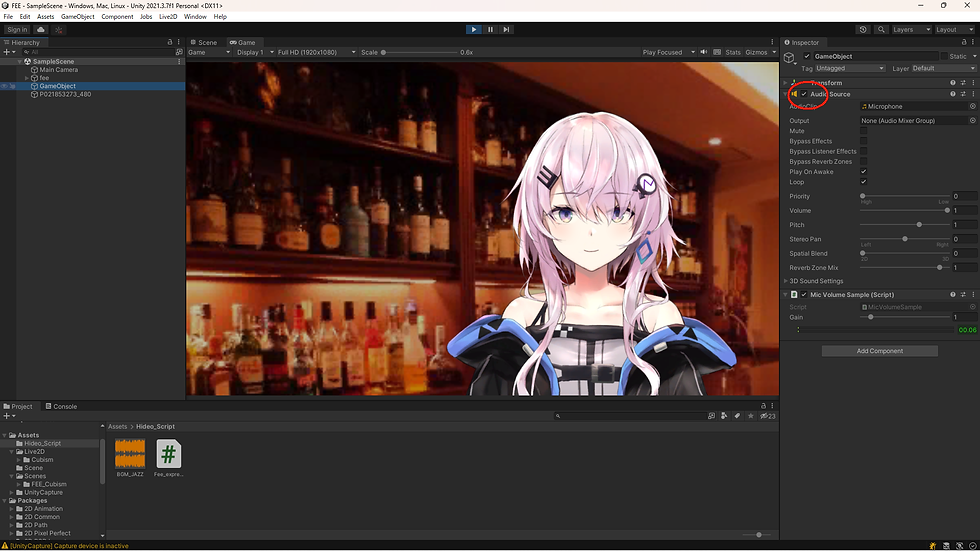
Task: Open the Assets menu
Action: [45, 17]
